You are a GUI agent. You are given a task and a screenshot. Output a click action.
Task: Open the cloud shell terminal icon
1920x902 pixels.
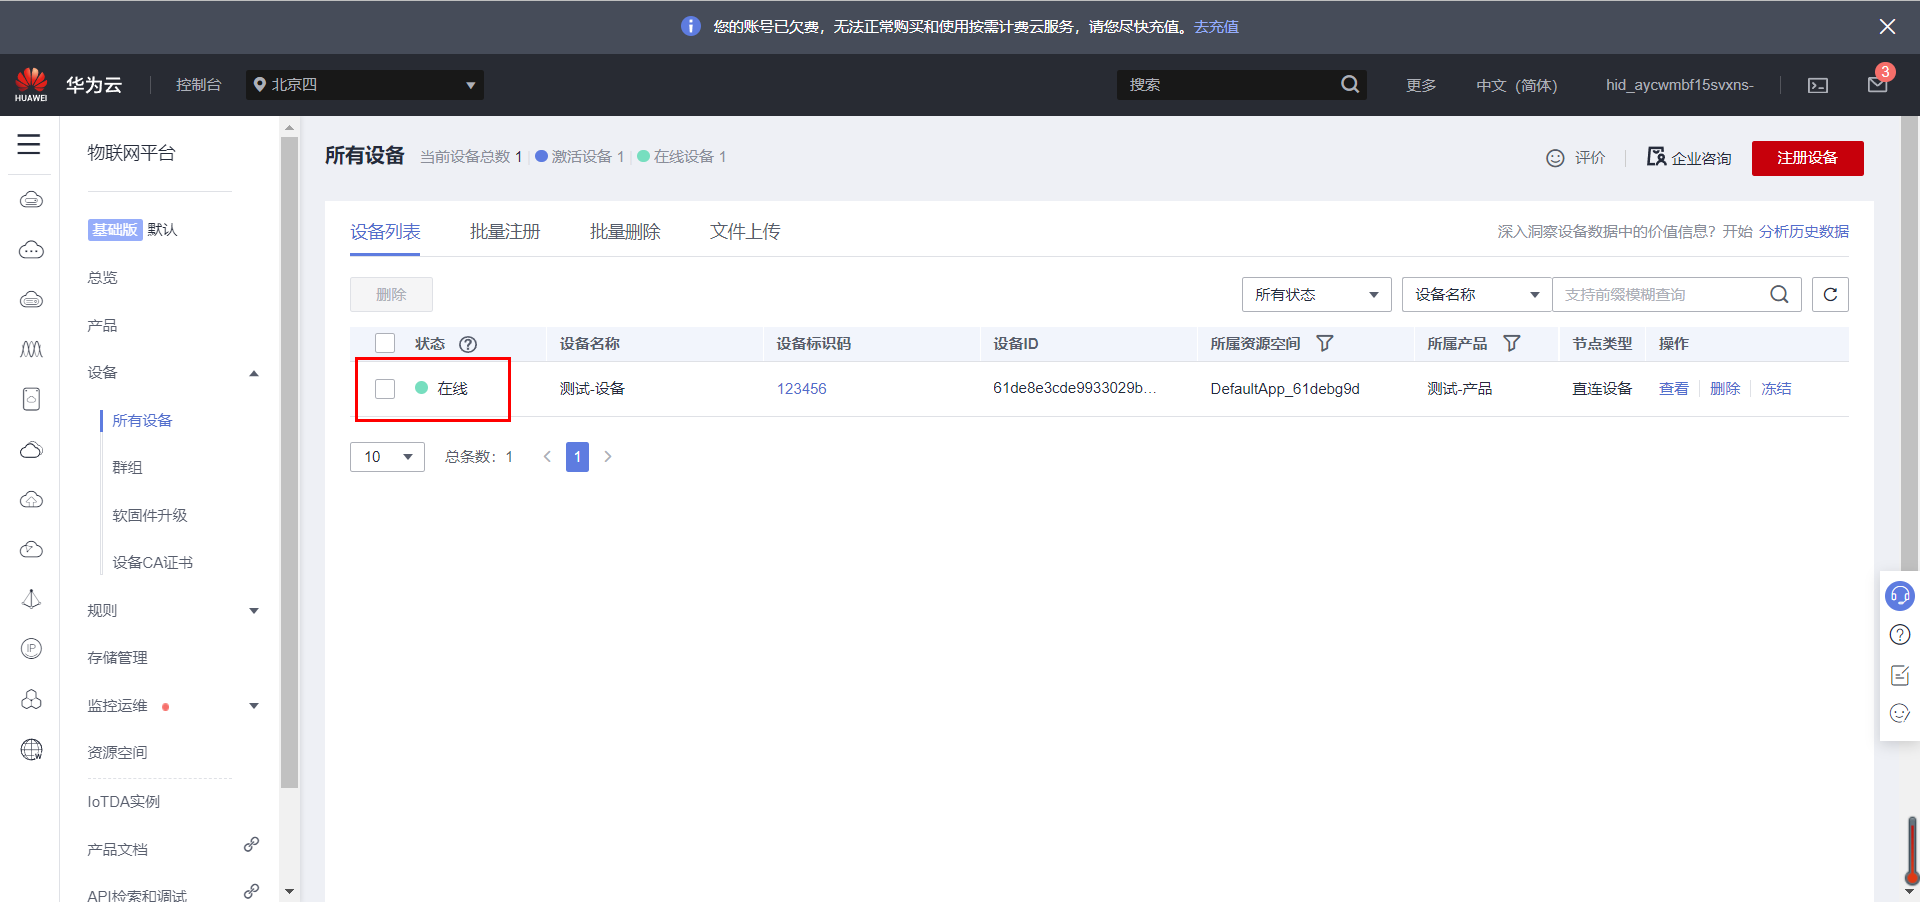coord(1818,85)
